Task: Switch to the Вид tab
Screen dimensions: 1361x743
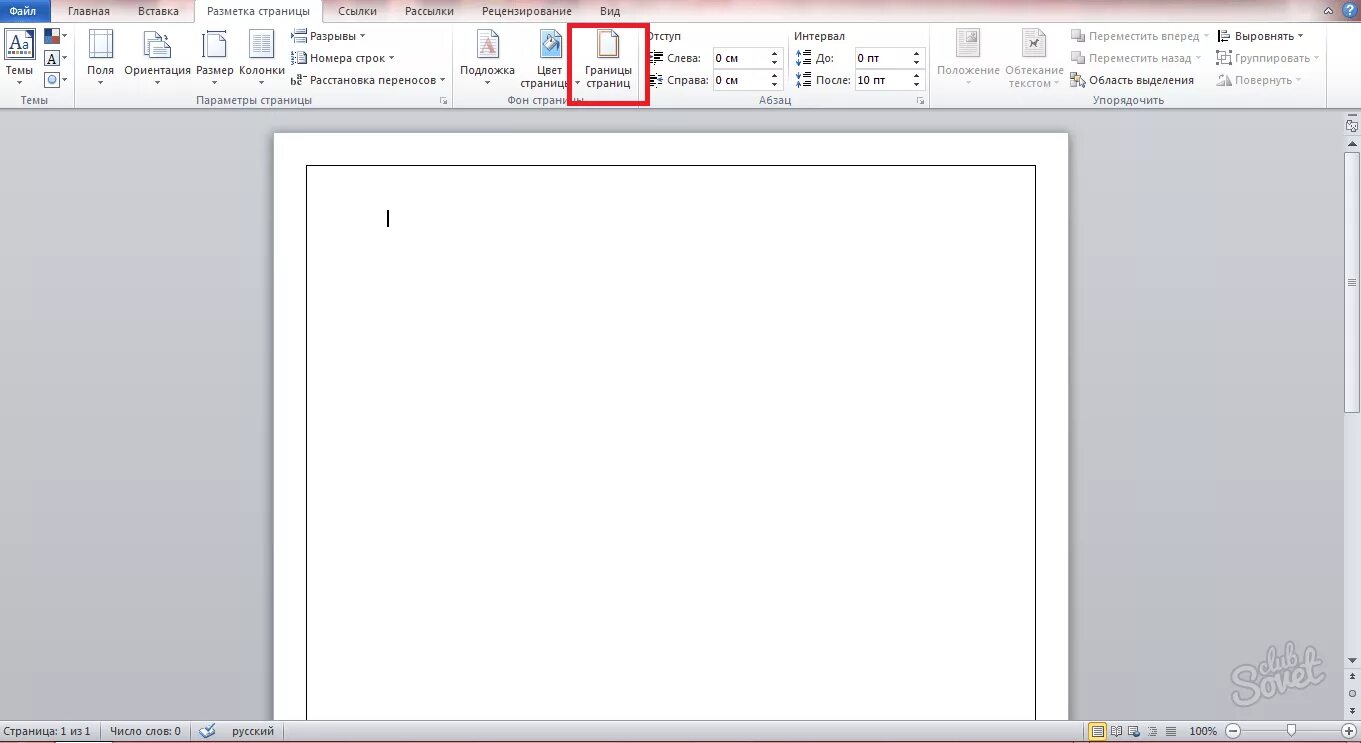Action: click(610, 11)
